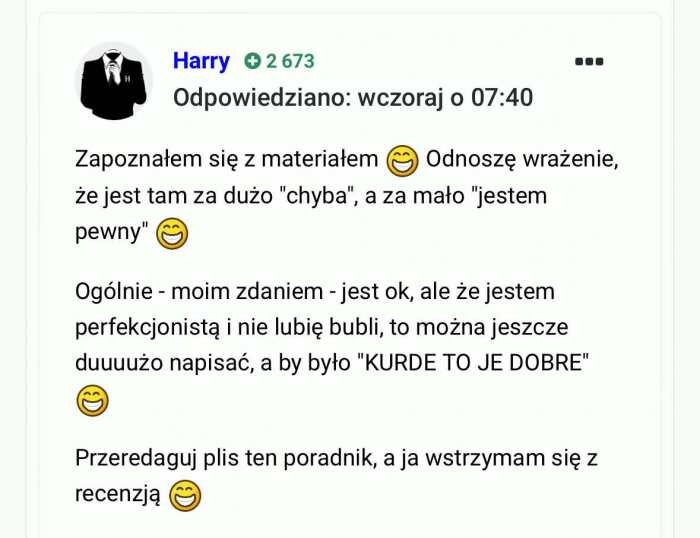Click the words Odnoszę wrażenie
The width and height of the screenshot is (700, 538).
click(522, 159)
